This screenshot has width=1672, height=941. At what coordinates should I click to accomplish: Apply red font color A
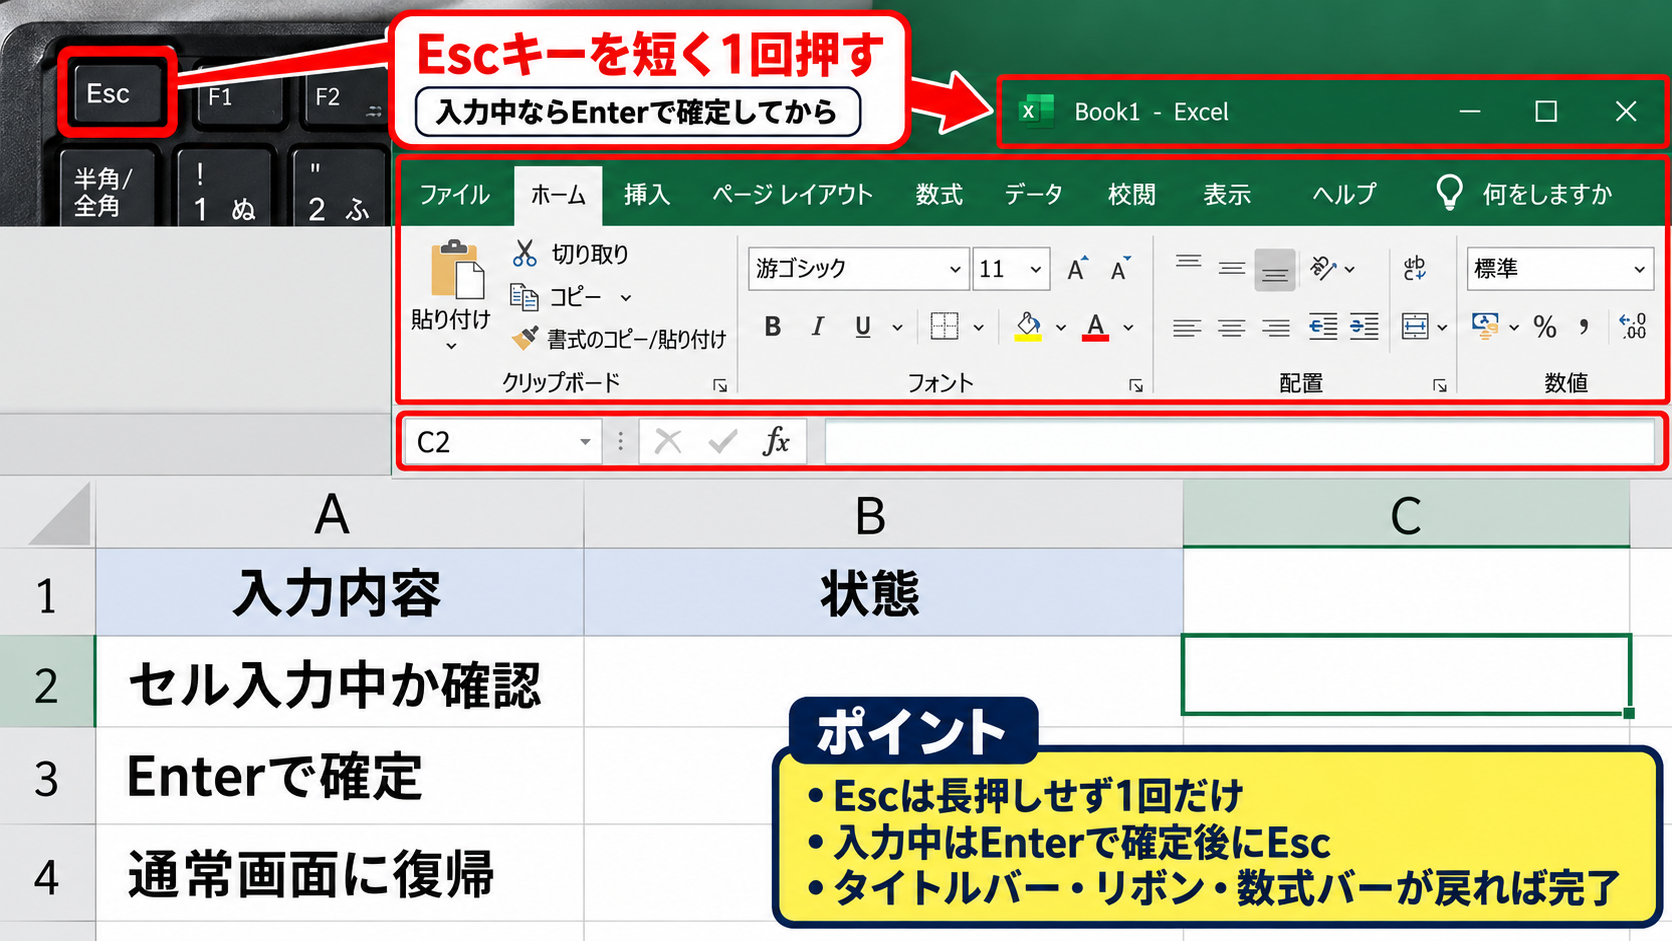[1096, 327]
